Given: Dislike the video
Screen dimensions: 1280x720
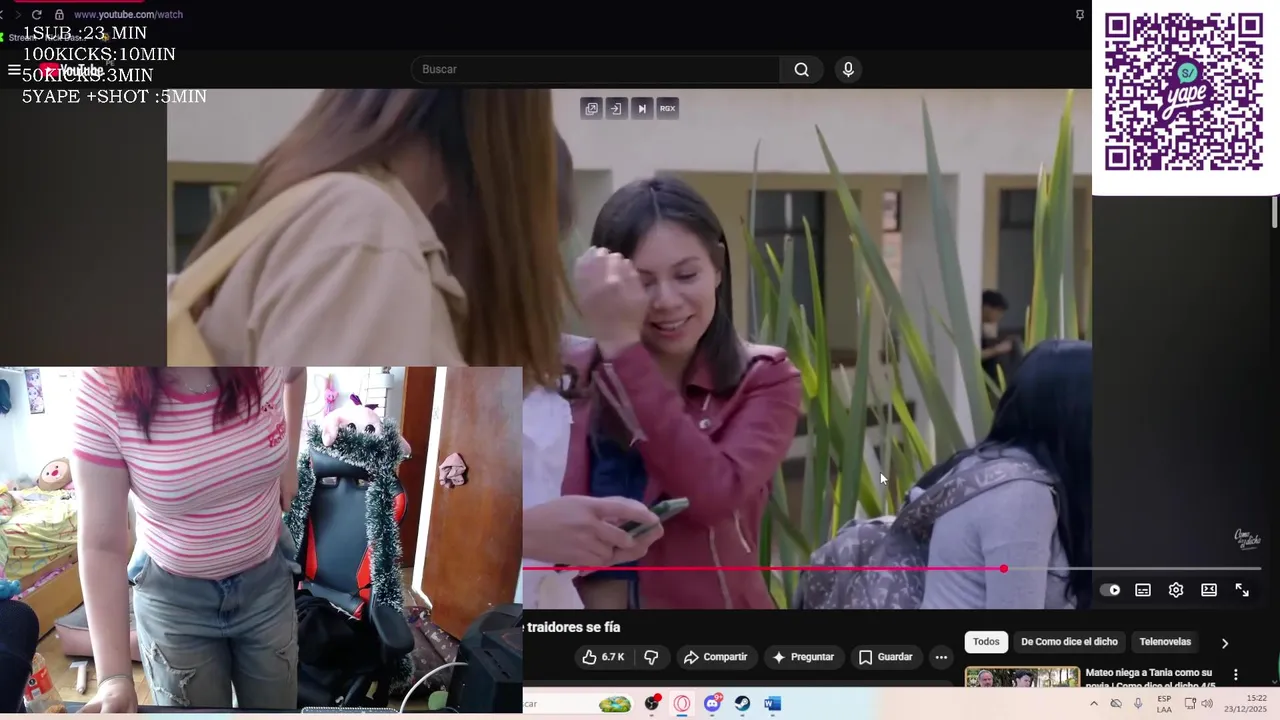Looking at the screenshot, I should [x=651, y=657].
